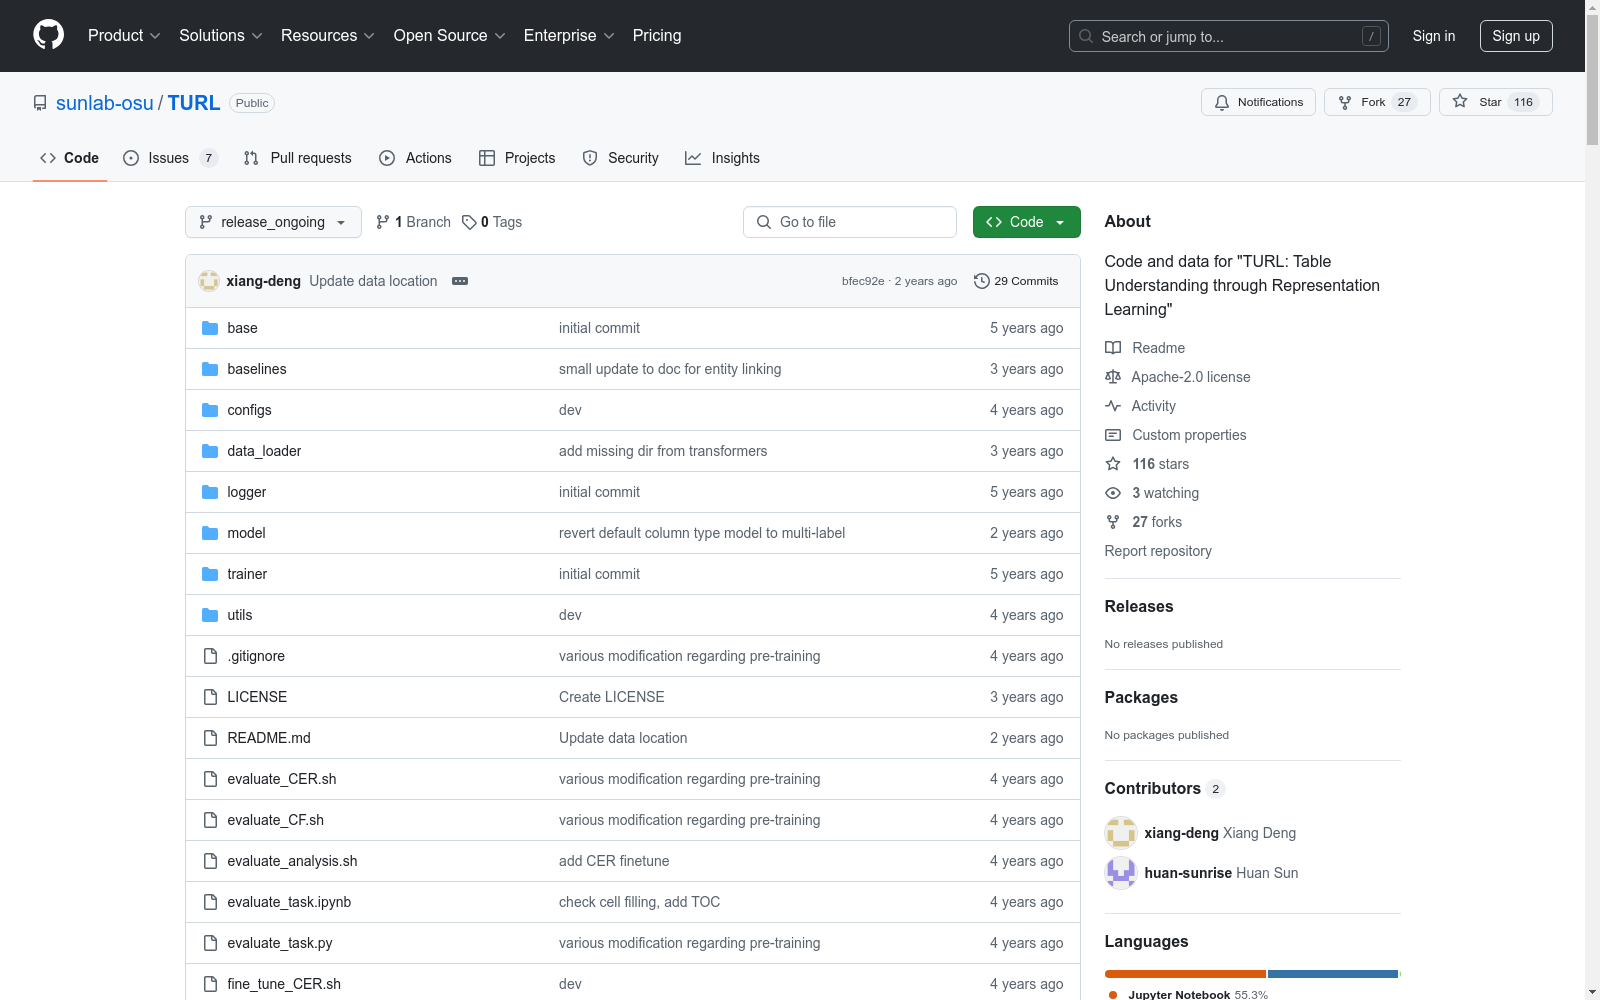Click the forks icon in About
Screen dimensions: 1600x1000
tap(1113, 522)
